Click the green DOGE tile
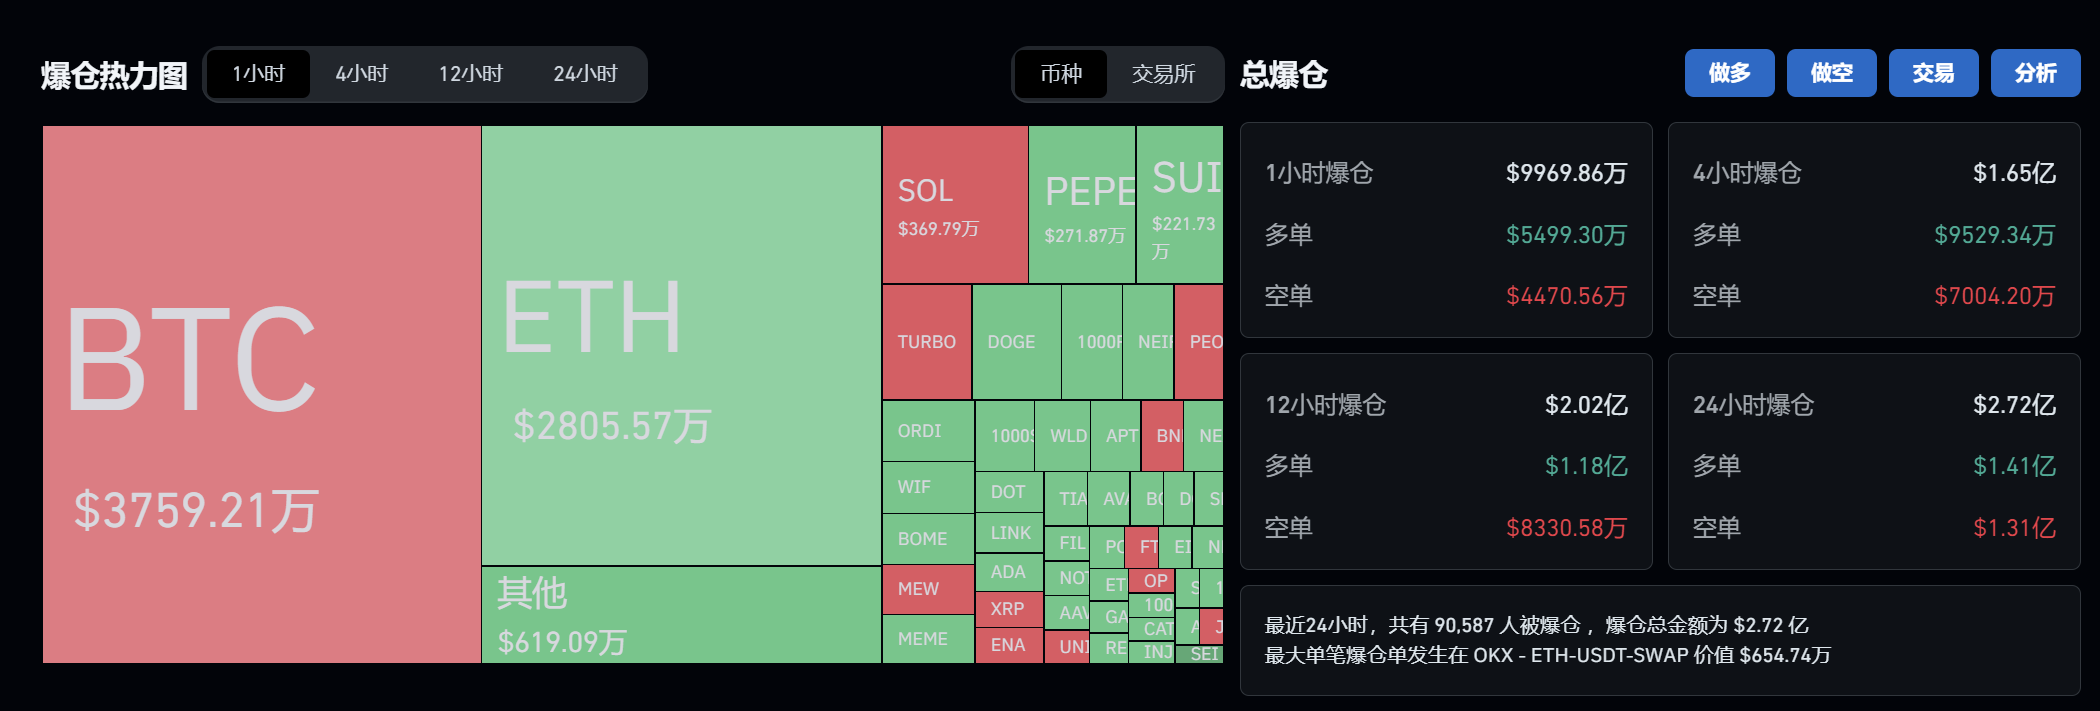Screen dimensions: 2100x711 1016,342
